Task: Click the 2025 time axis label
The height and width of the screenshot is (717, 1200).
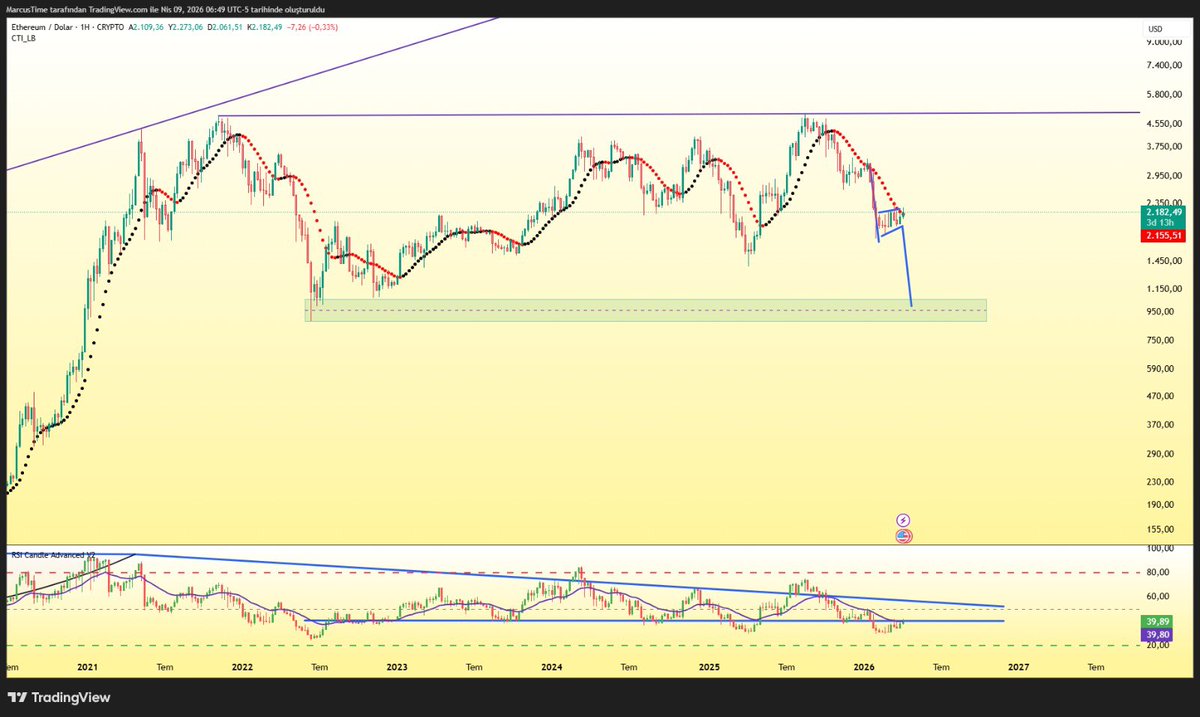Action: (709, 666)
